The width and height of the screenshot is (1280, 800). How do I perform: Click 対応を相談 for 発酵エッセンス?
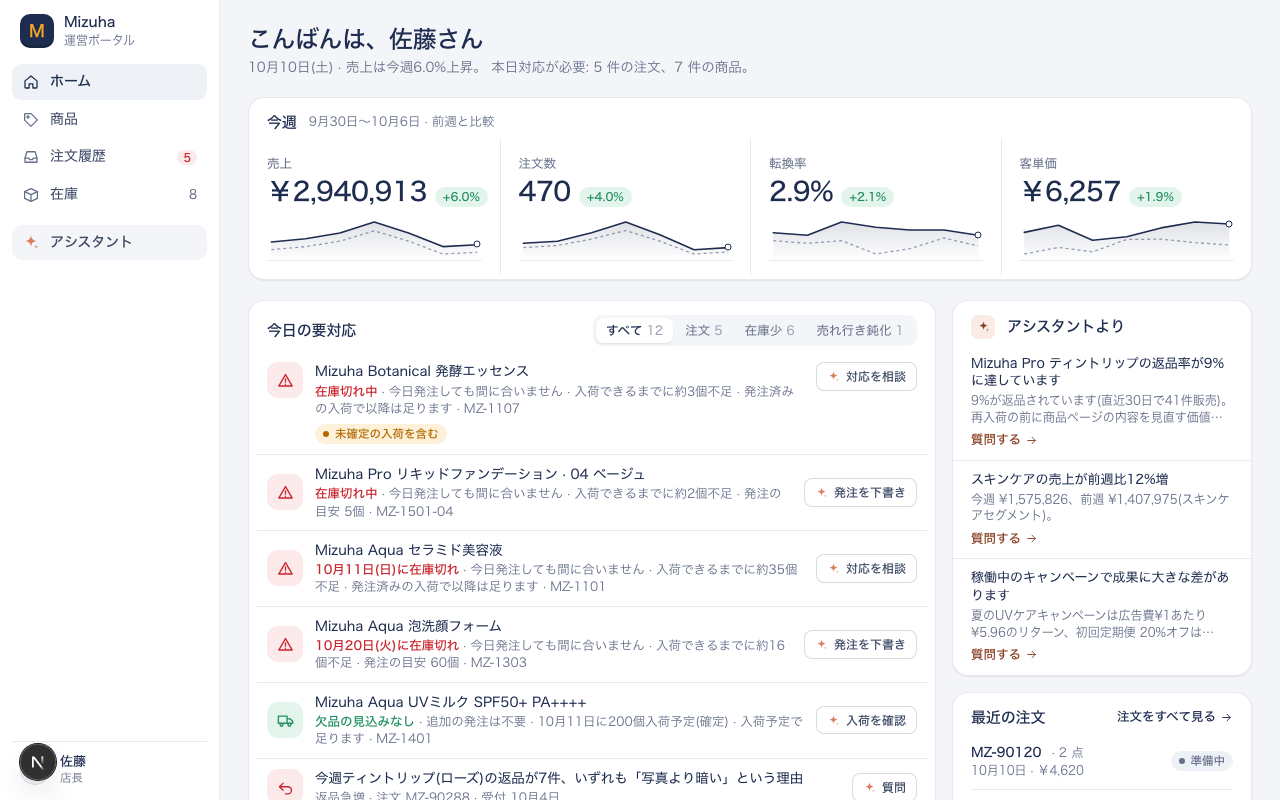866,376
